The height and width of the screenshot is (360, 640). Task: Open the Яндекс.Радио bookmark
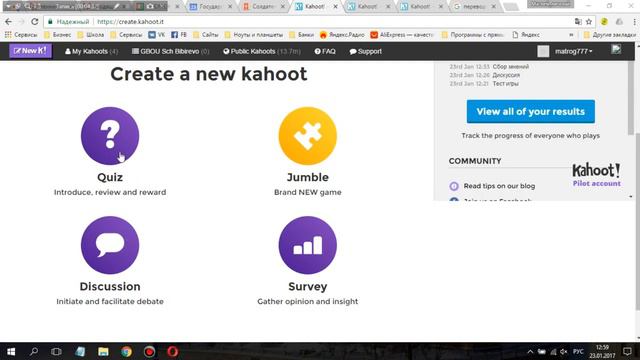tap(342, 35)
